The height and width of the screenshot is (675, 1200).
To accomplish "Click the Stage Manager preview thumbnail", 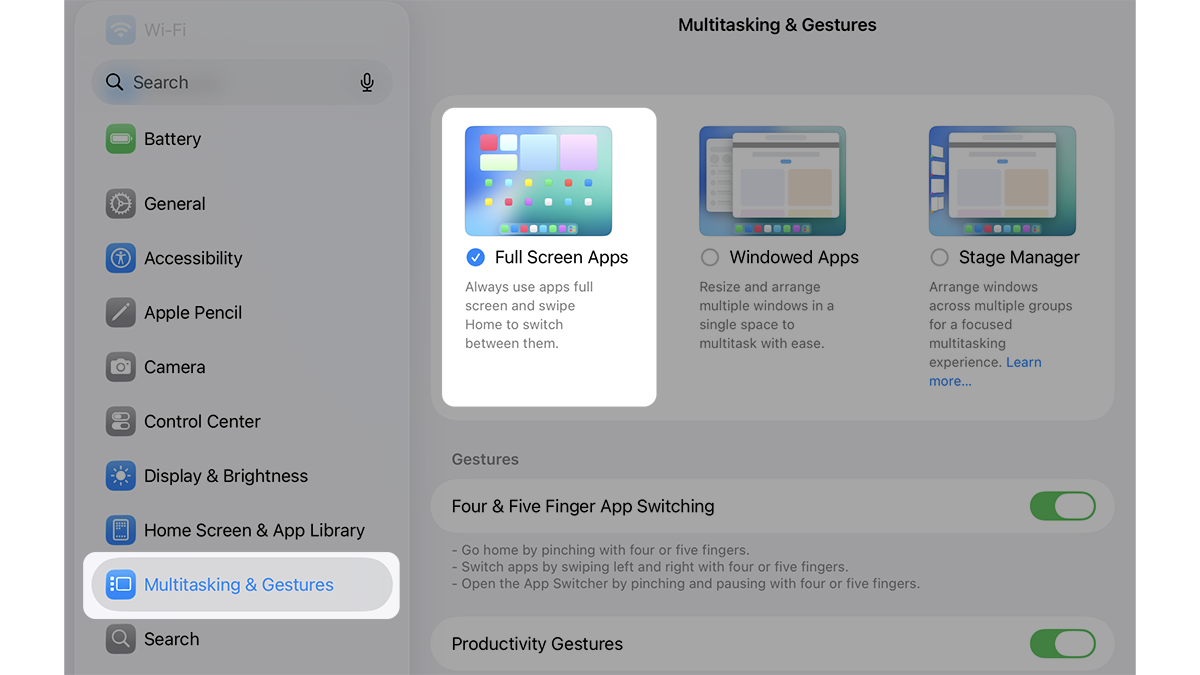I will 1002,181.
